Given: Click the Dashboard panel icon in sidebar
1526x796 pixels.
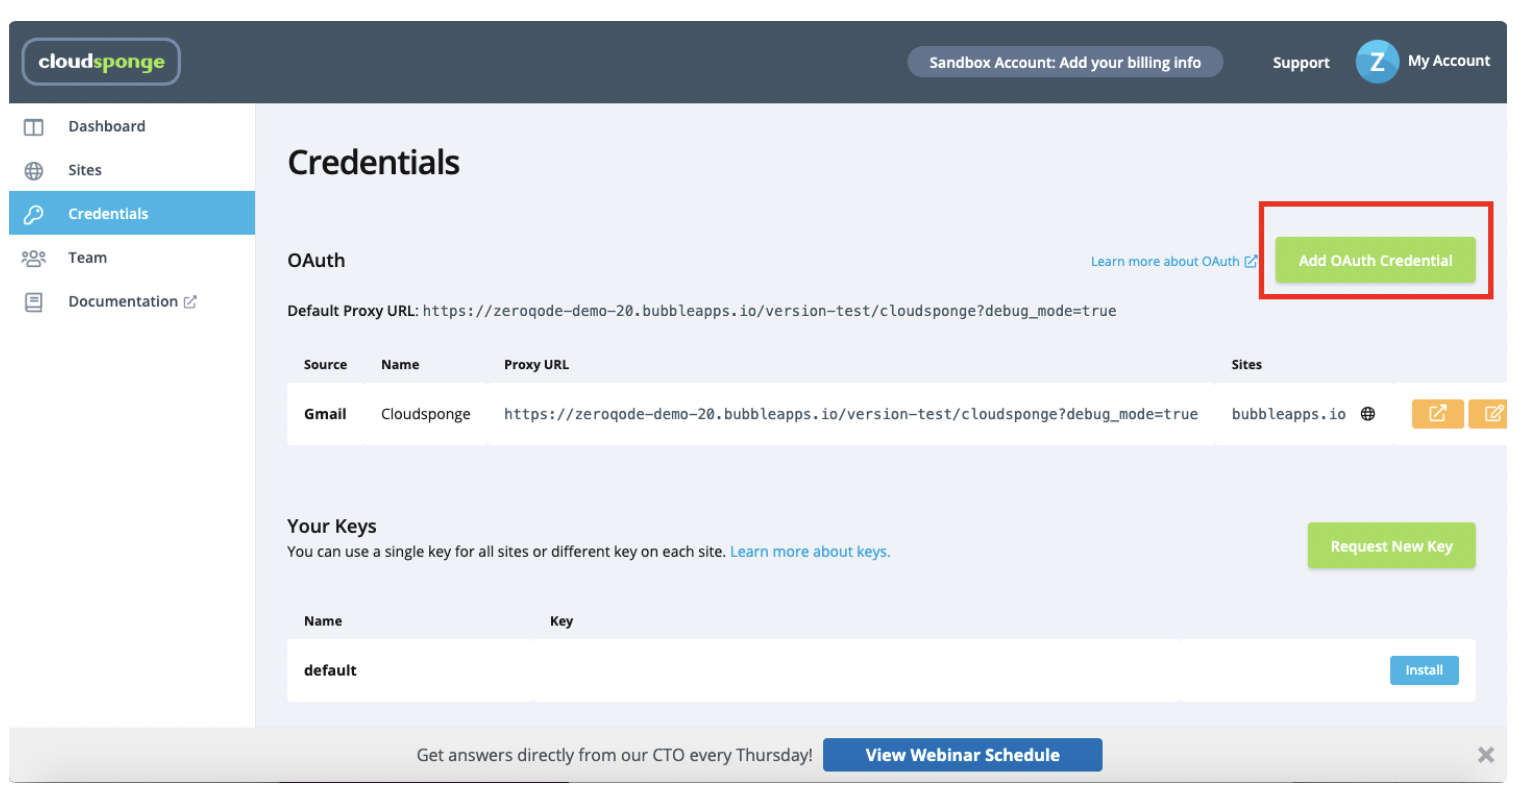Looking at the screenshot, I should click(x=34, y=127).
